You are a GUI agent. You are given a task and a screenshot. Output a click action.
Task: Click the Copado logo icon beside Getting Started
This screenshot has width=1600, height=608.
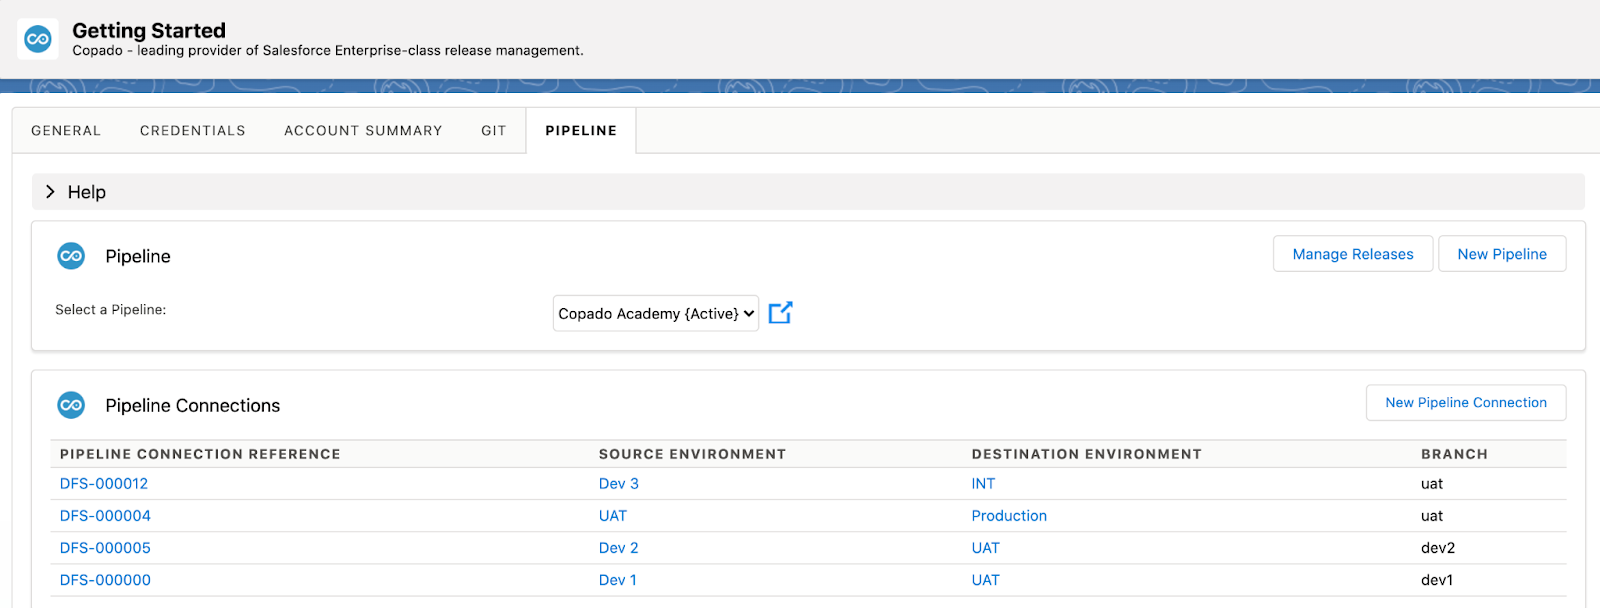(x=38, y=39)
